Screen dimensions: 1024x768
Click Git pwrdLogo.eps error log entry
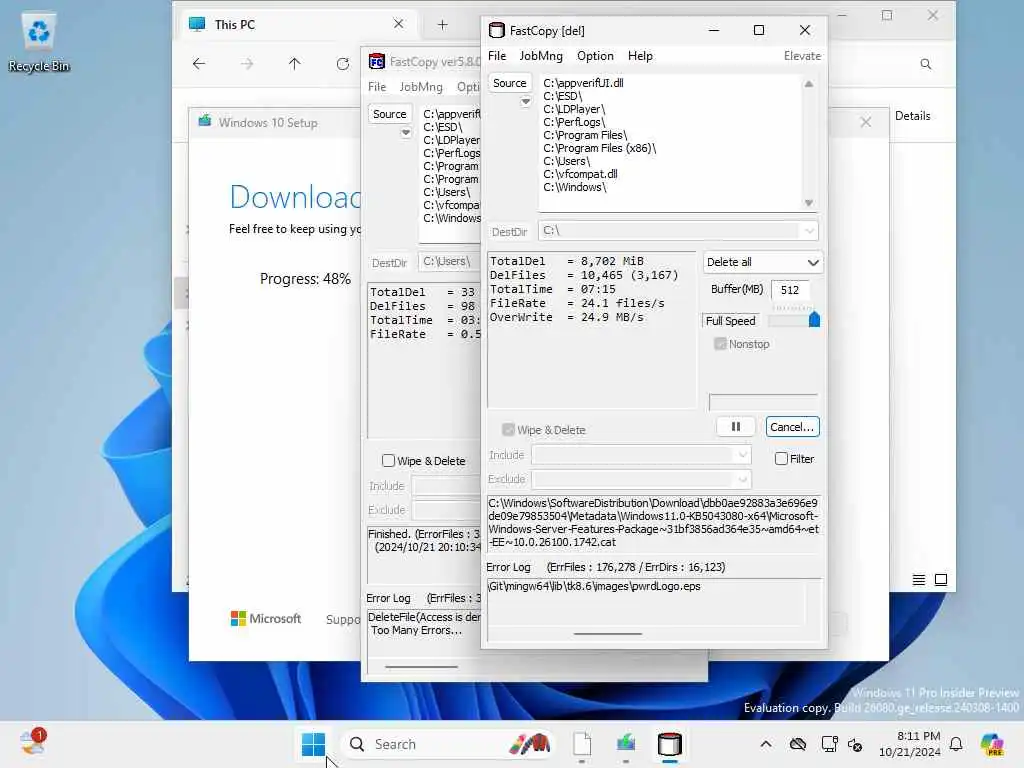point(594,586)
